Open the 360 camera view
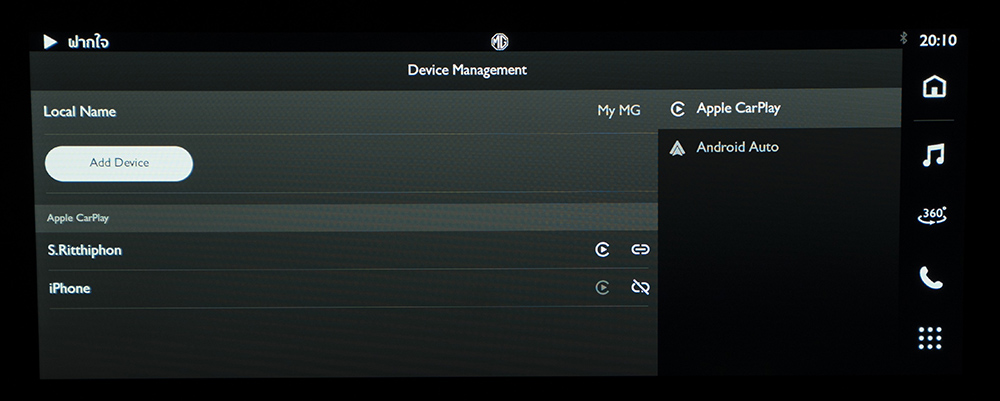The image size is (1000, 401). [932, 215]
